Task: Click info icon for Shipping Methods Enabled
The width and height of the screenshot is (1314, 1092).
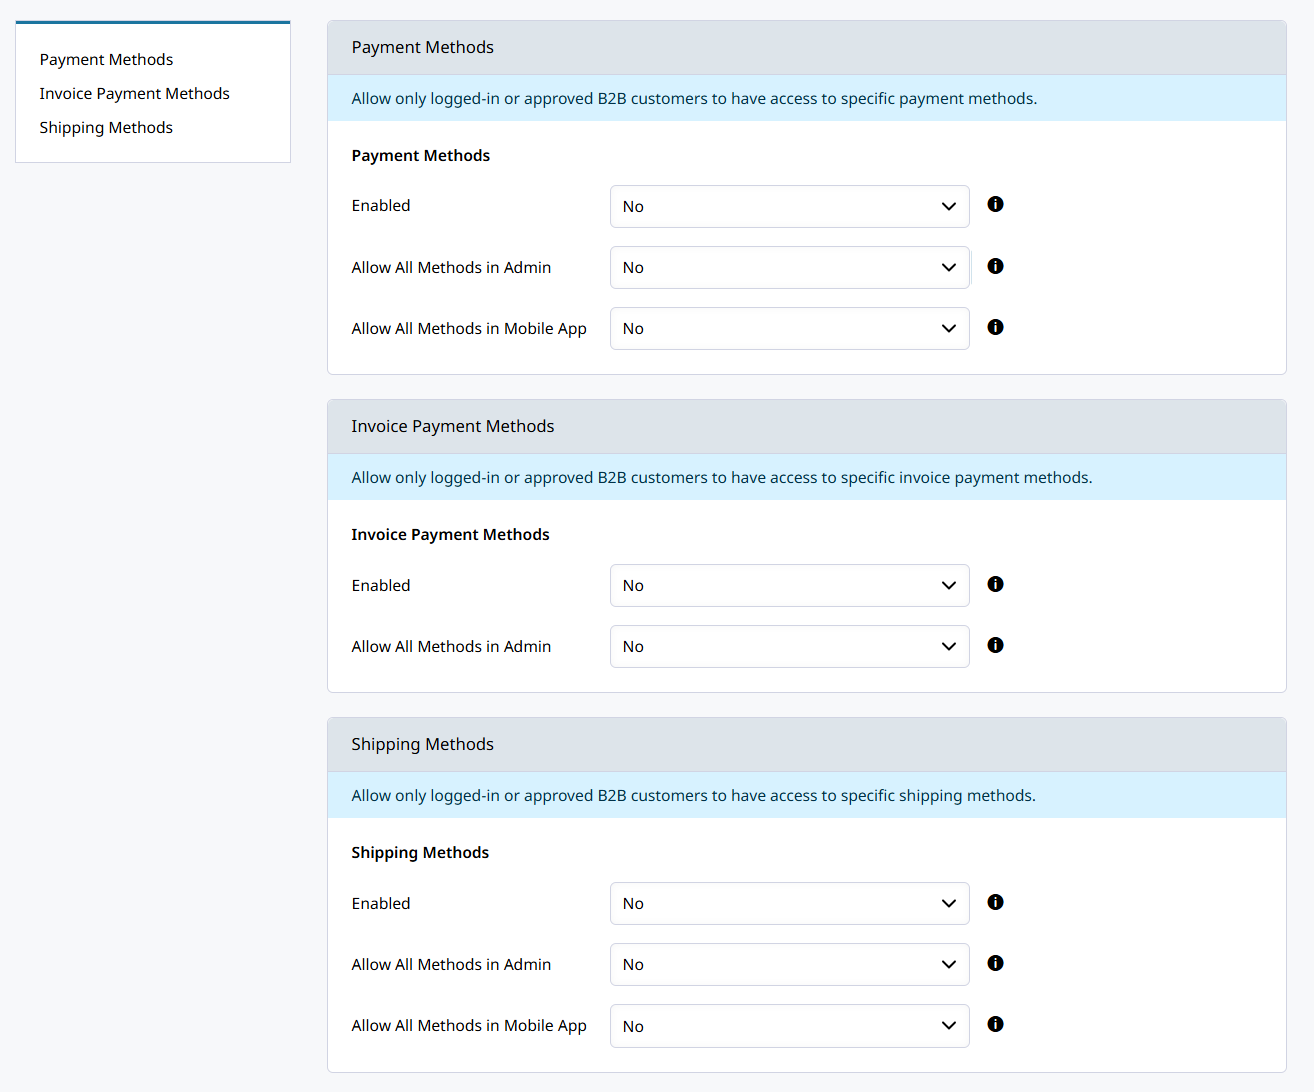Action: pos(995,902)
